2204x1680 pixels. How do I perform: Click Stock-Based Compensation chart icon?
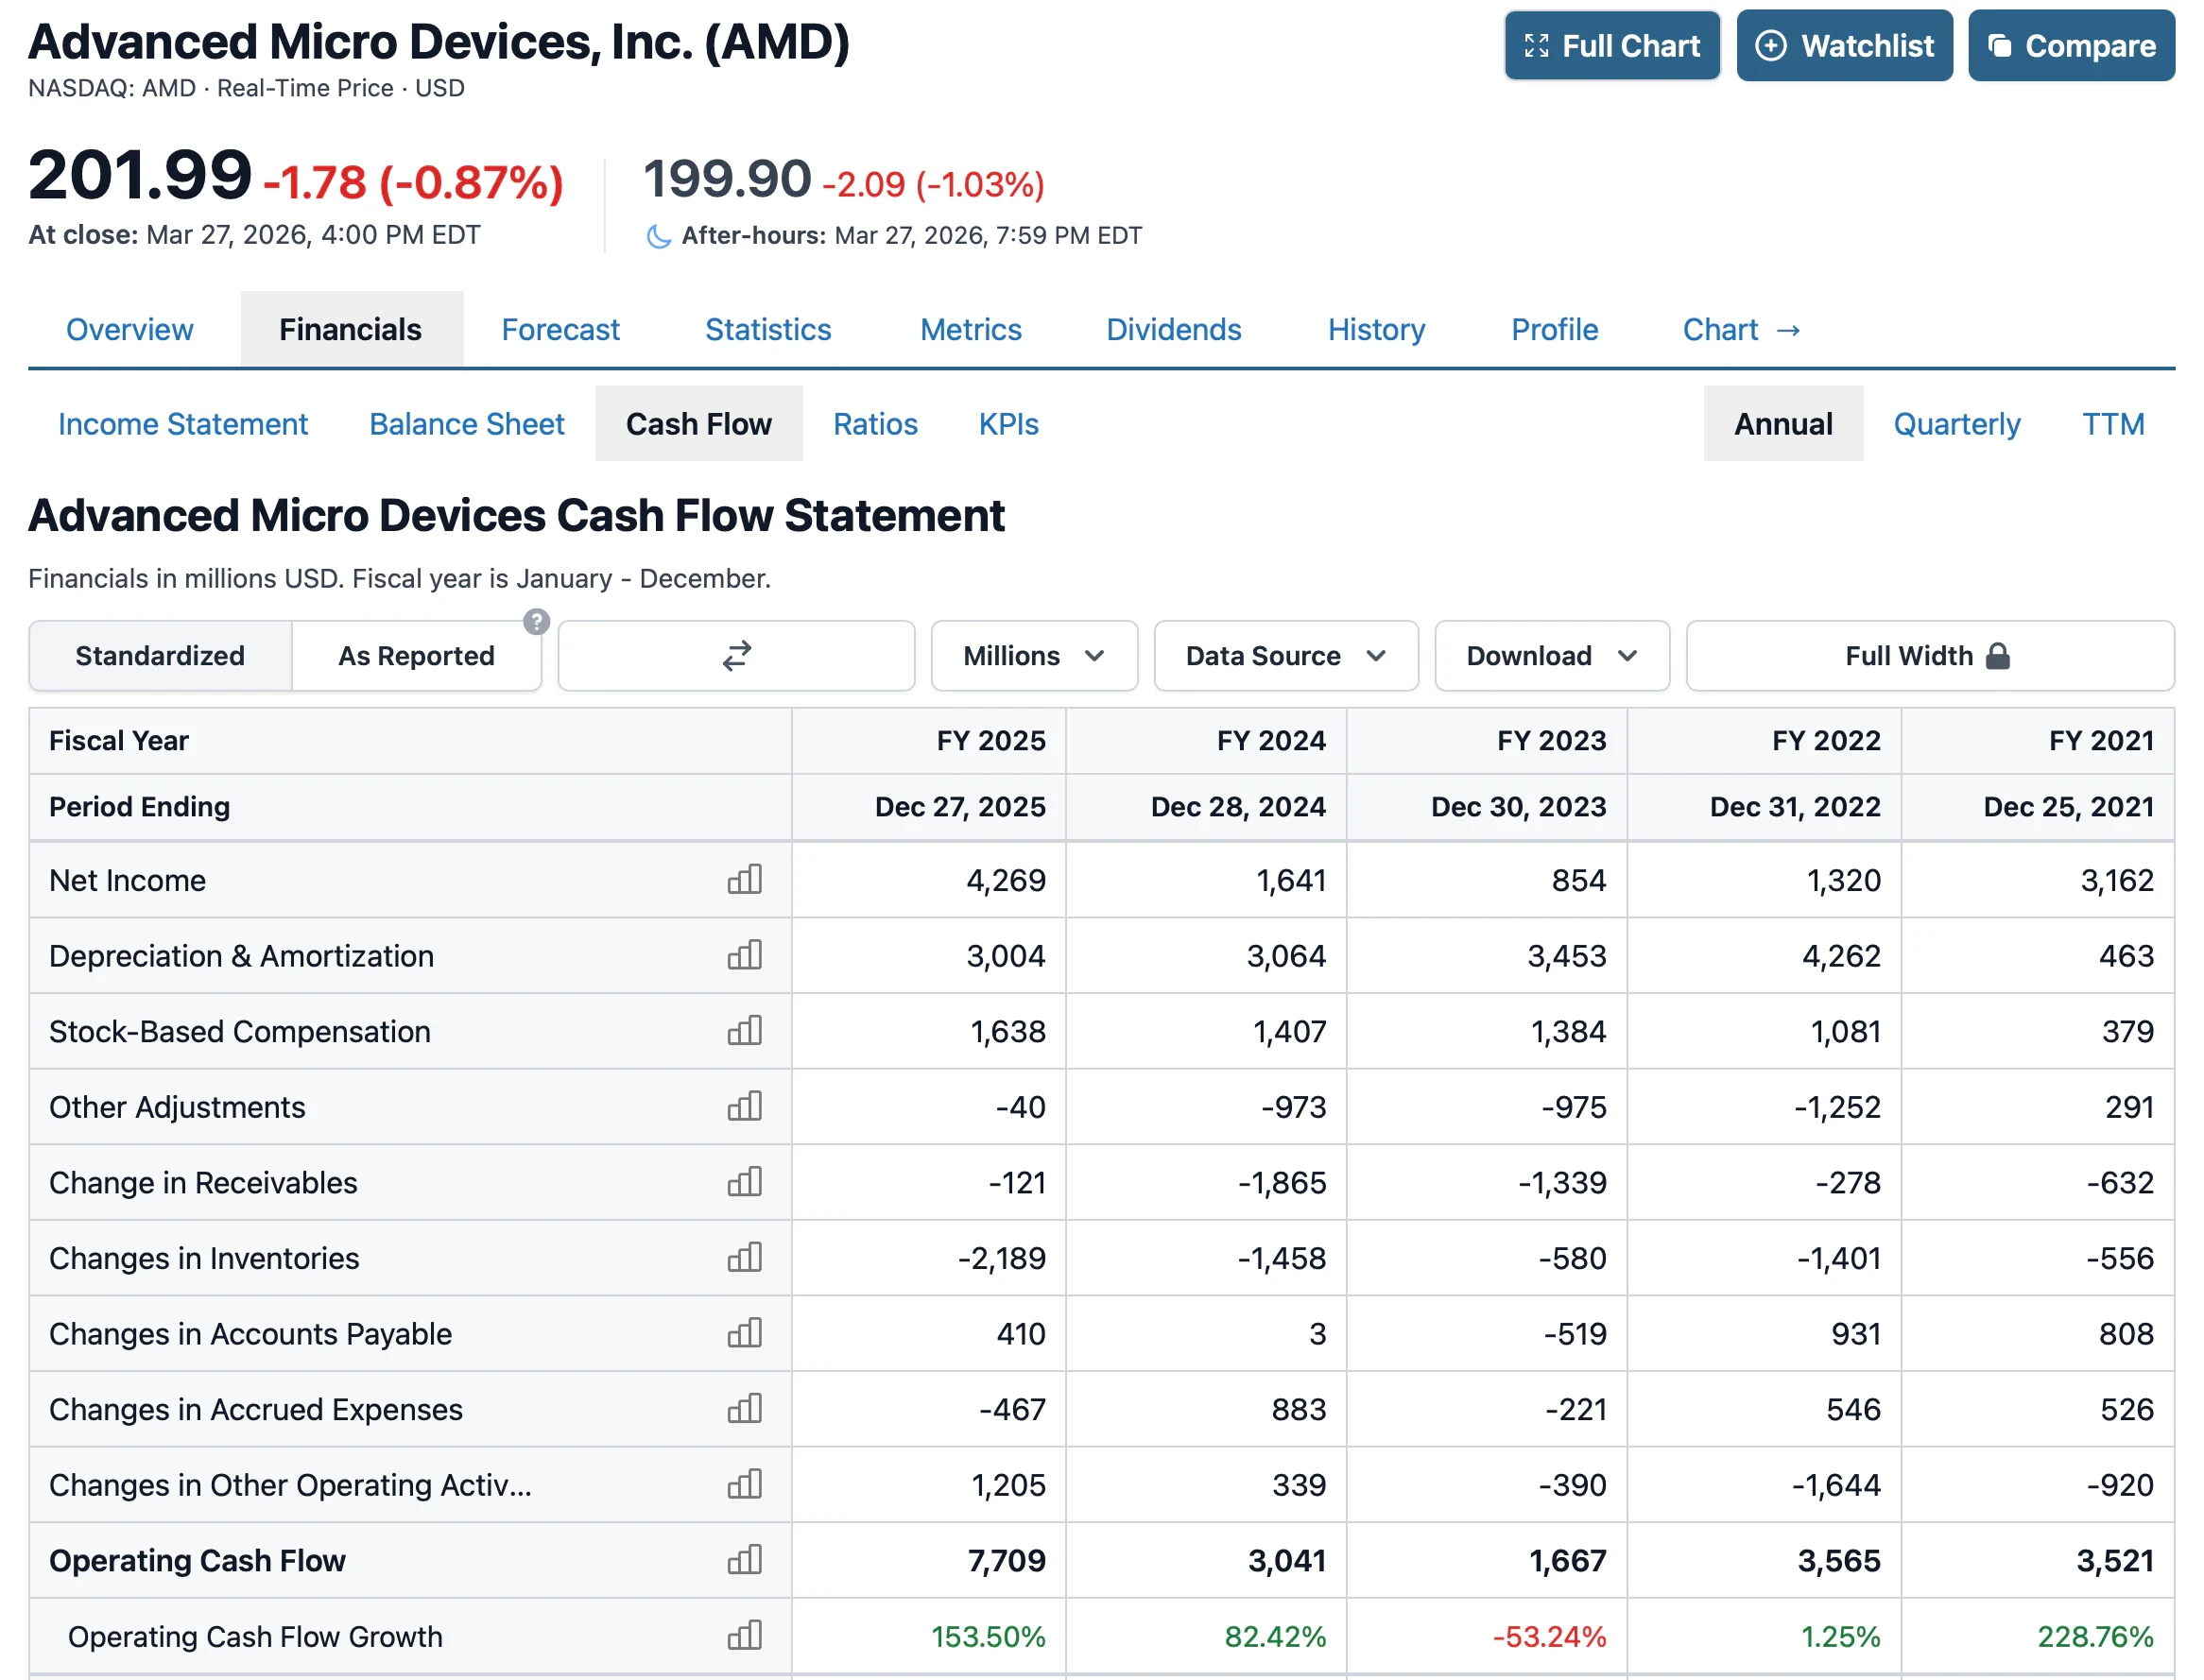pos(744,1031)
